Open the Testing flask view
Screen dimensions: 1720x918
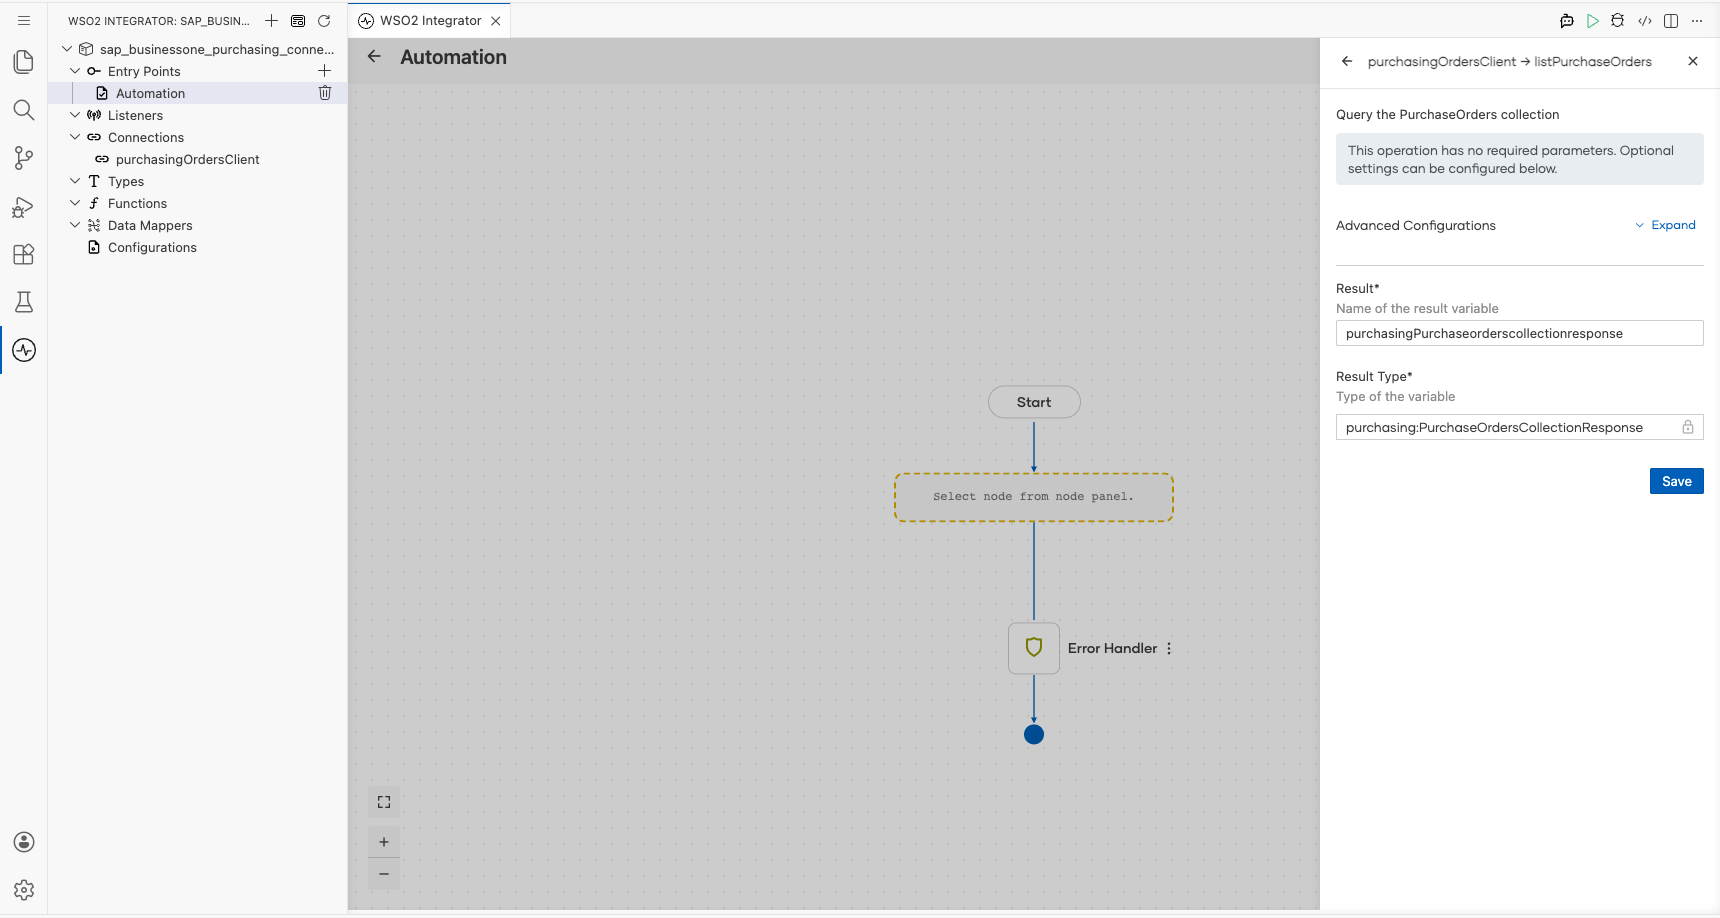[24, 302]
